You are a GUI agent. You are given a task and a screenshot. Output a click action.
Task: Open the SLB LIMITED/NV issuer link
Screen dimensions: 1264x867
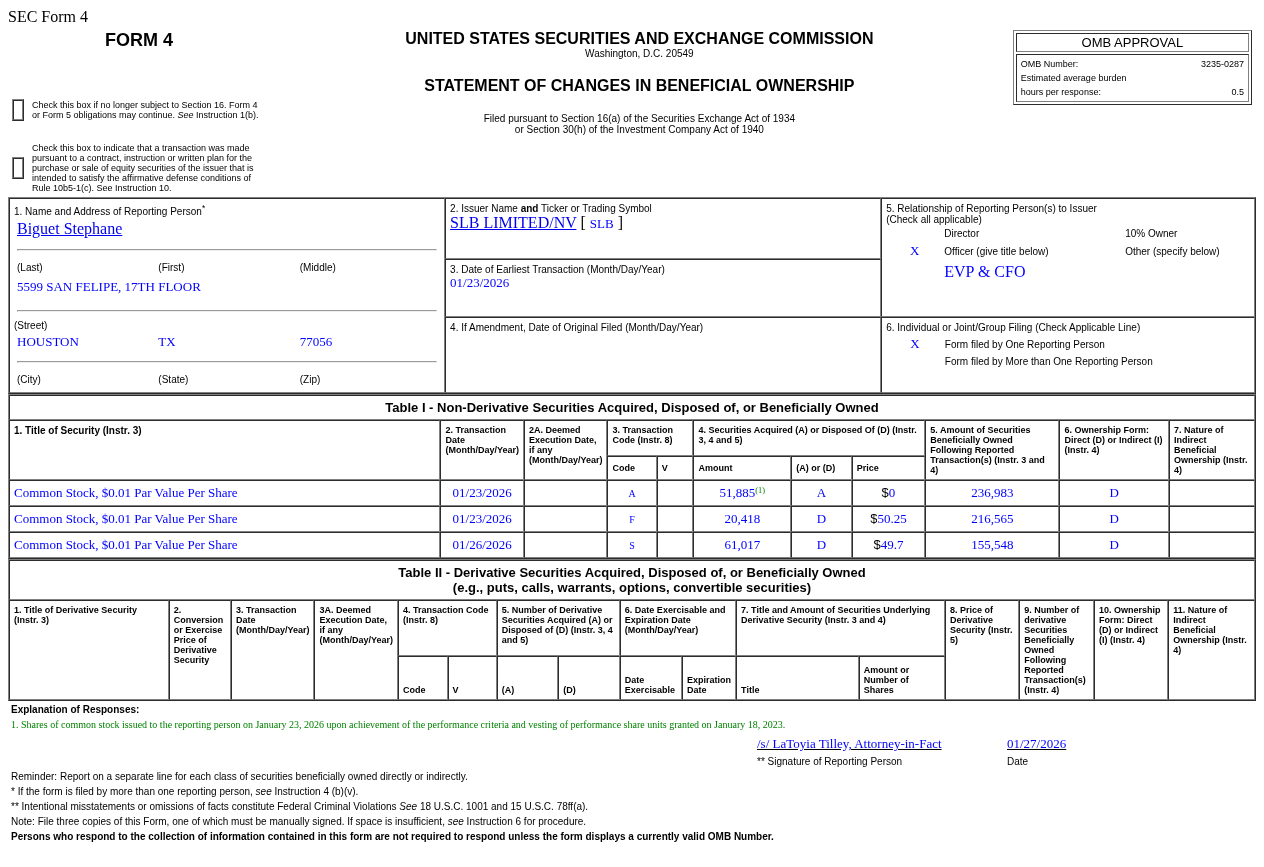click(513, 223)
